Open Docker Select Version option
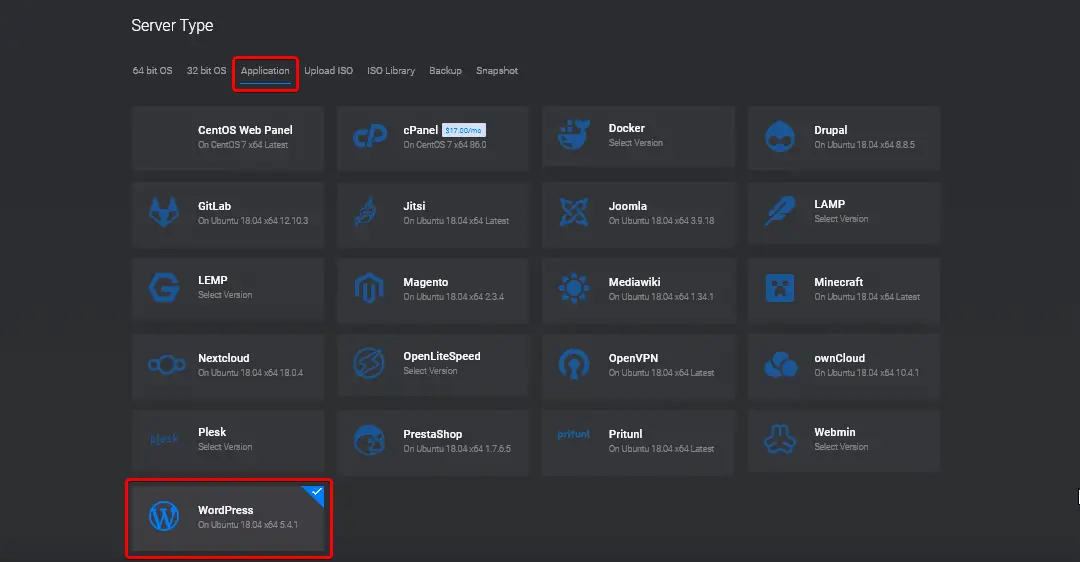The image size is (1080, 562). tap(636, 143)
